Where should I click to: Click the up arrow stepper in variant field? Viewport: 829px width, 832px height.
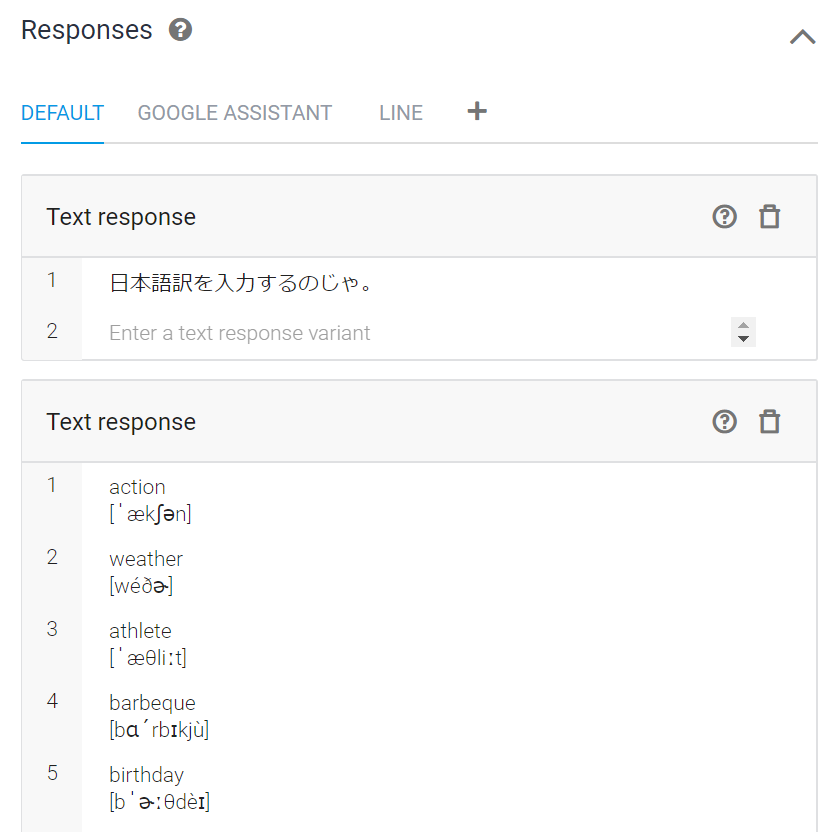[x=743, y=325]
